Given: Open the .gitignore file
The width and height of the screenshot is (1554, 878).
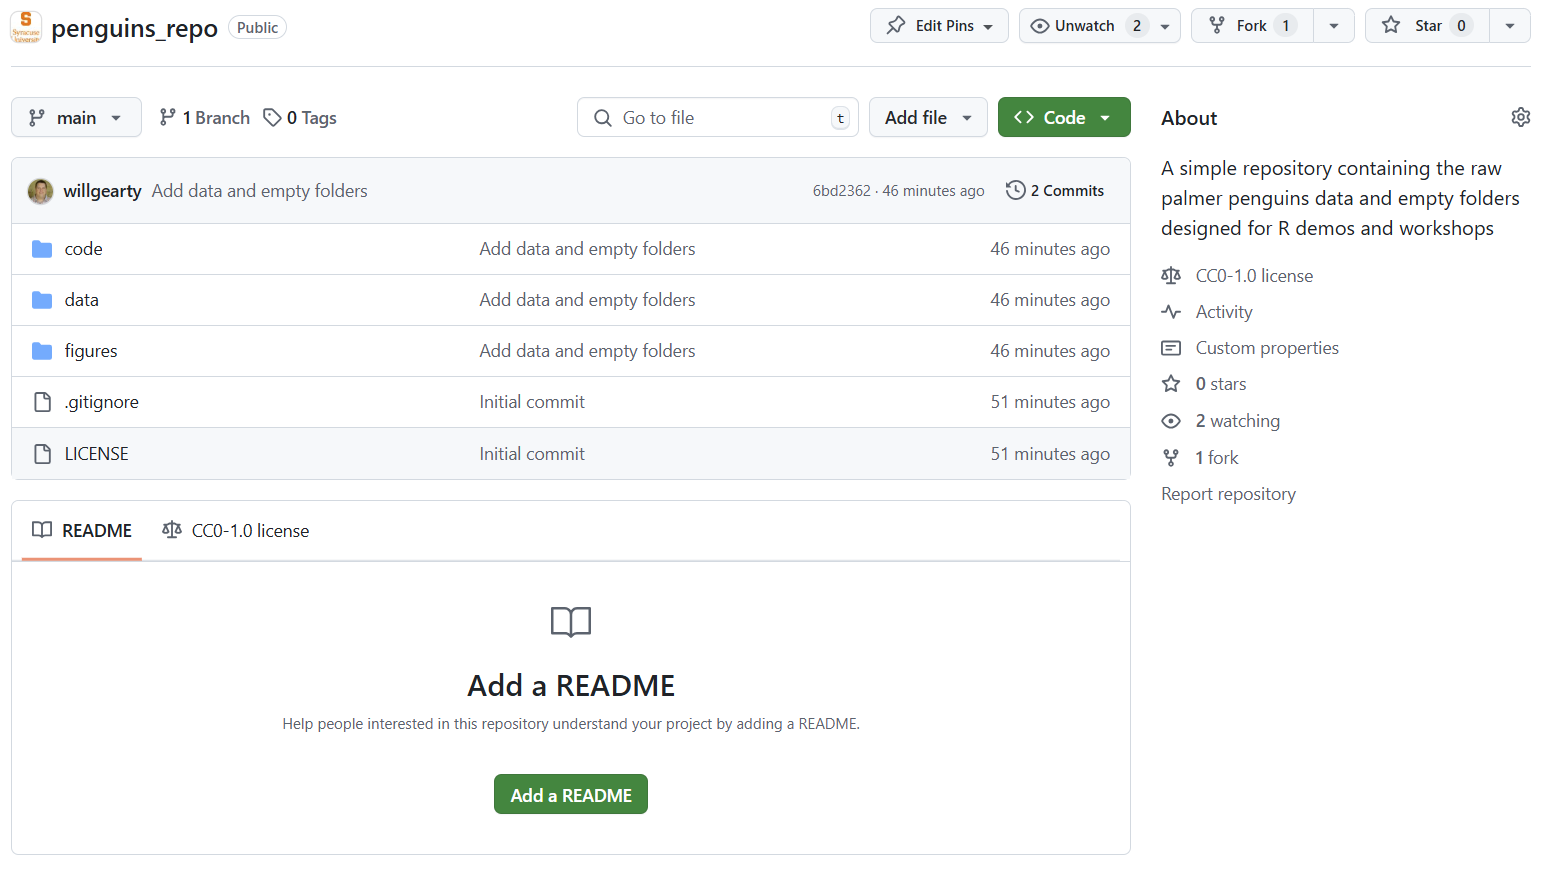Looking at the screenshot, I should click(x=101, y=402).
